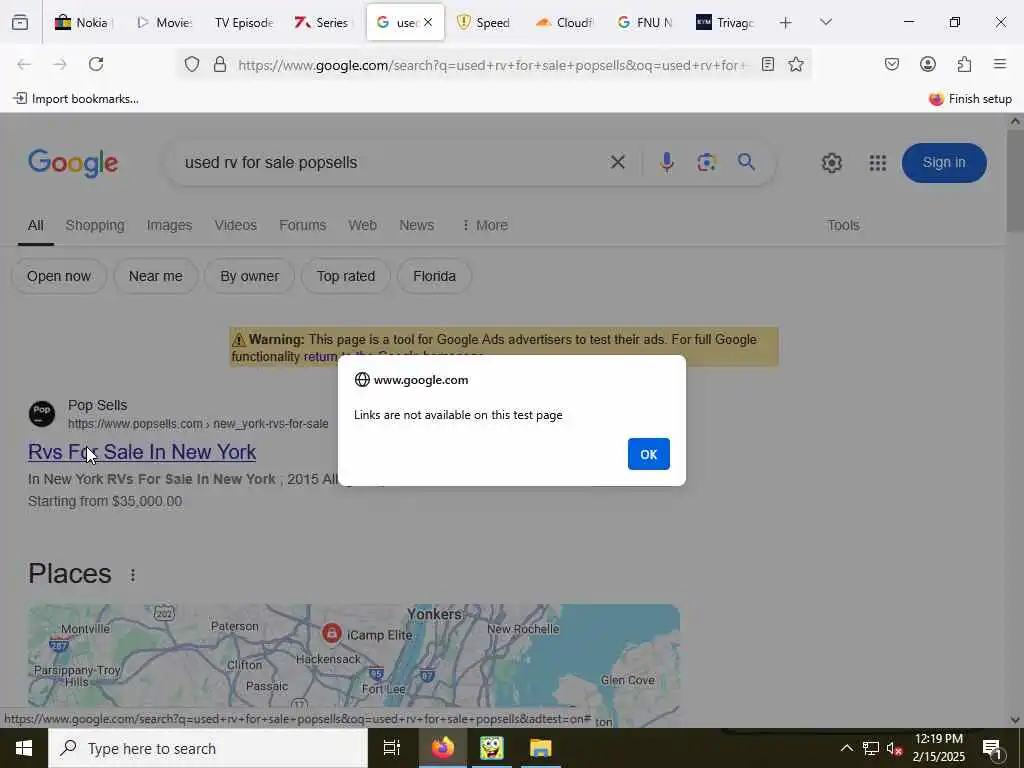Open the Firefox account icon
Image resolution: width=1024 pixels, height=768 pixels.
(x=928, y=64)
